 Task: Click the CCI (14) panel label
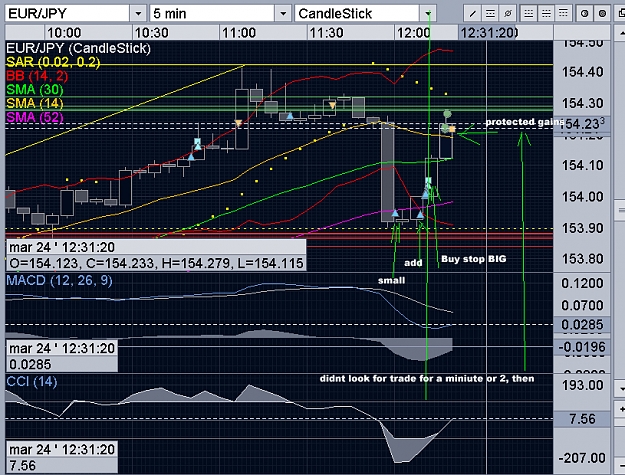click(32, 382)
